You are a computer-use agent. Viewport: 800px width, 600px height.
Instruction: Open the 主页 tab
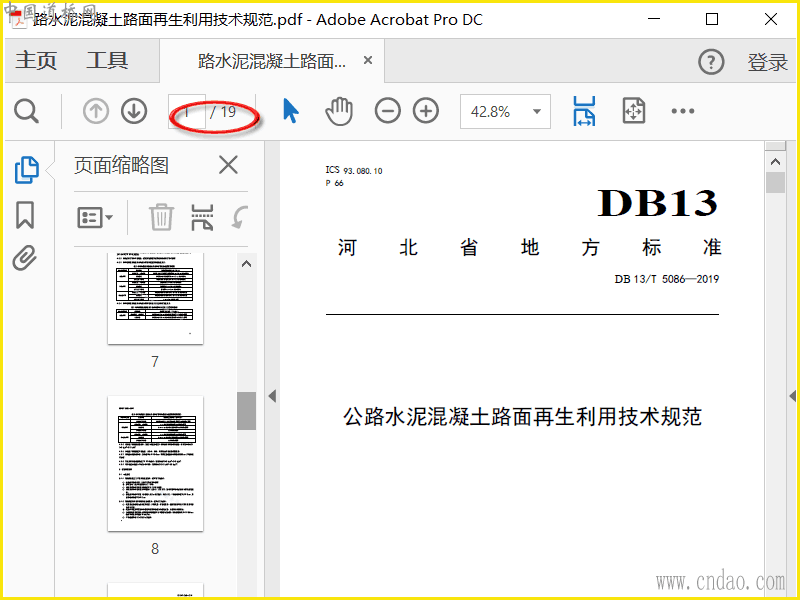tap(36, 60)
